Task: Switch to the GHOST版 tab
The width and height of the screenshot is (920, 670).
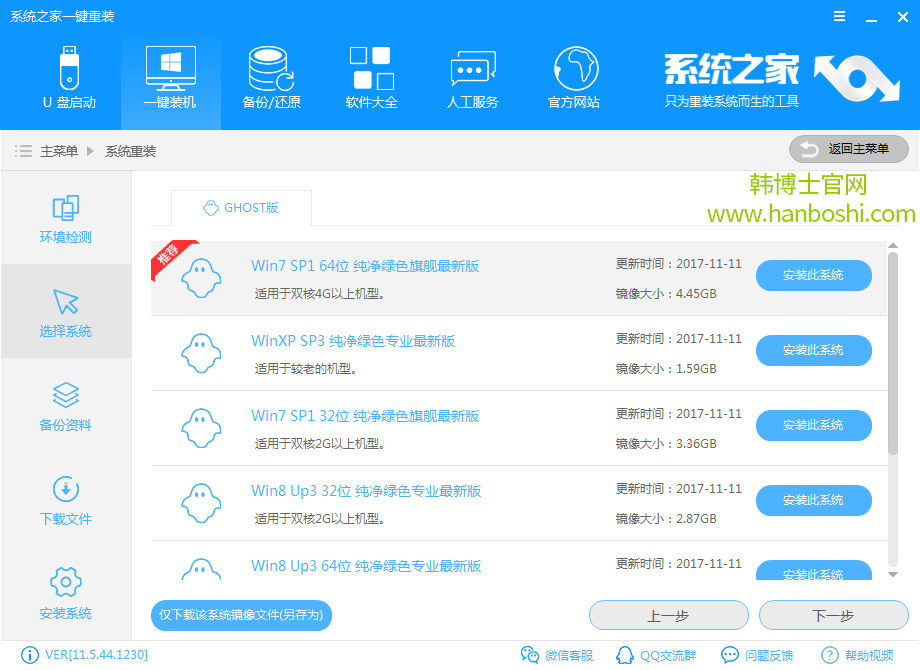Action: coord(241,207)
